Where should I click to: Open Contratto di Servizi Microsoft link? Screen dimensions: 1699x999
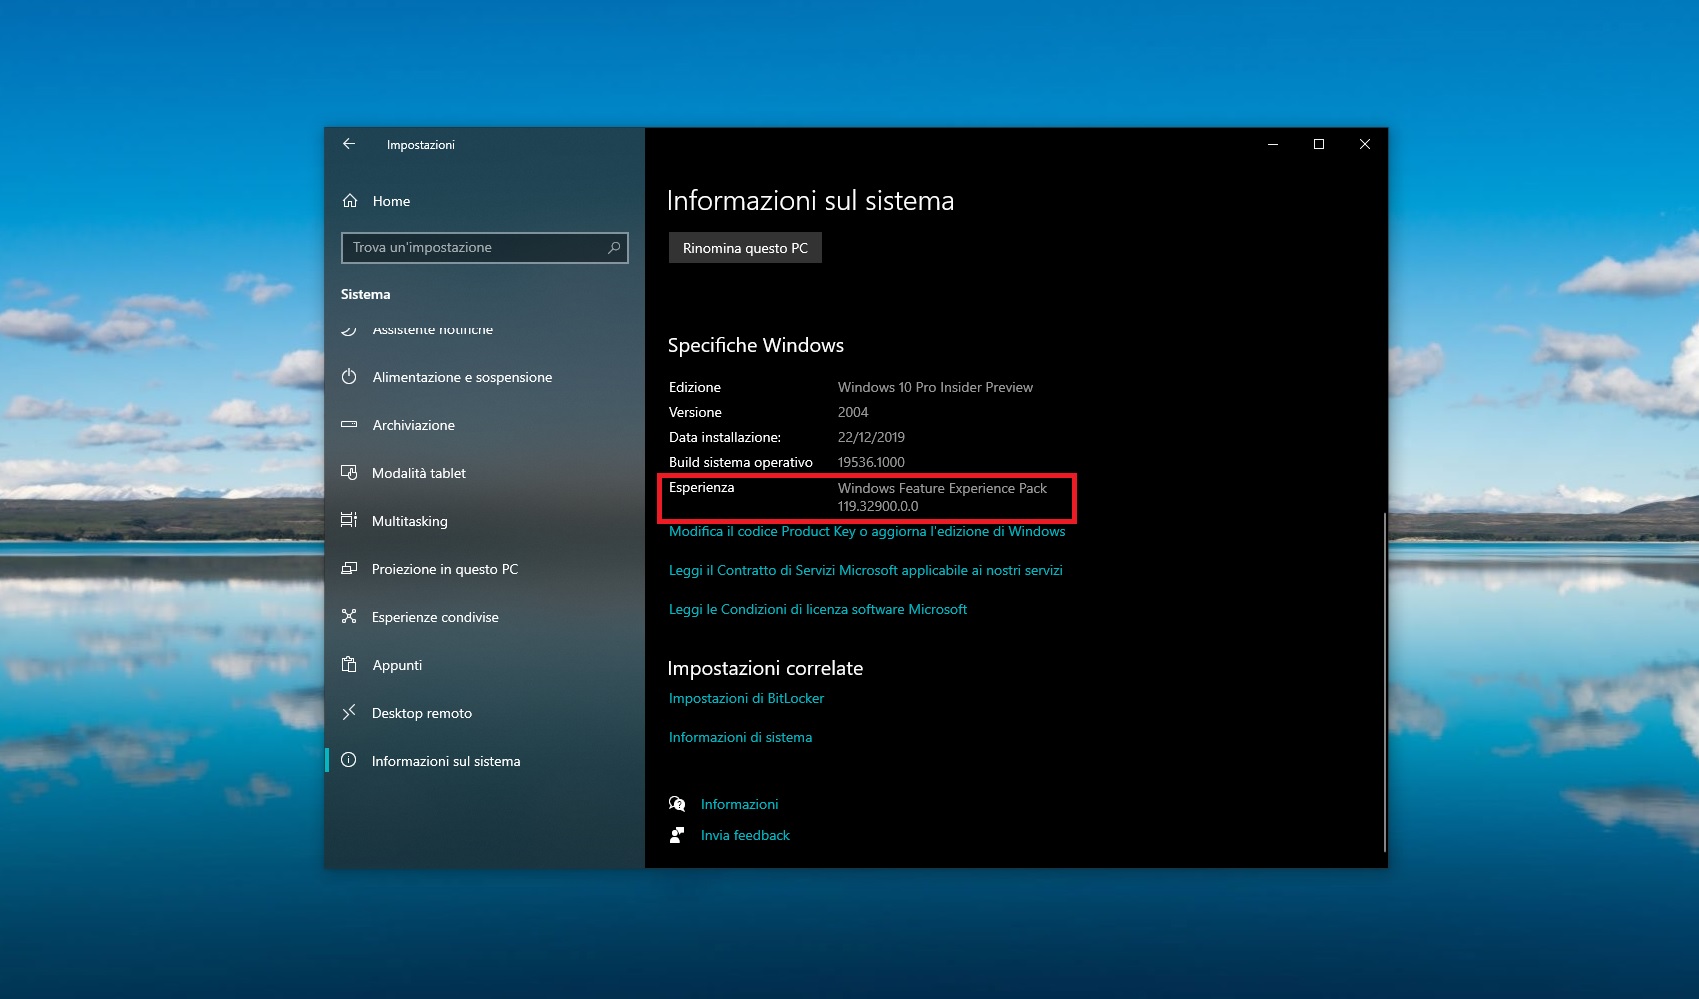click(866, 570)
